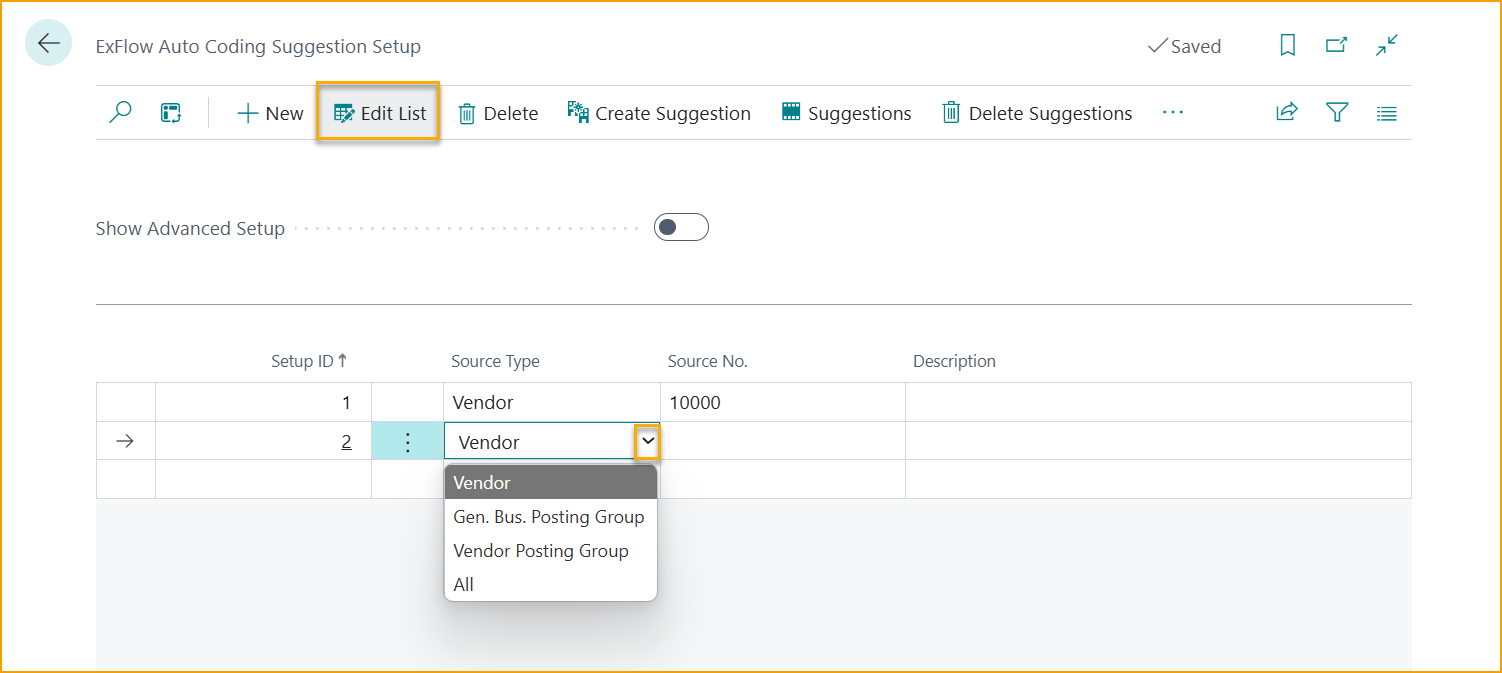The width and height of the screenshot is (1502, 673).
Task: Click the analysis view icon beside search
Action: (x=171, y=113)
